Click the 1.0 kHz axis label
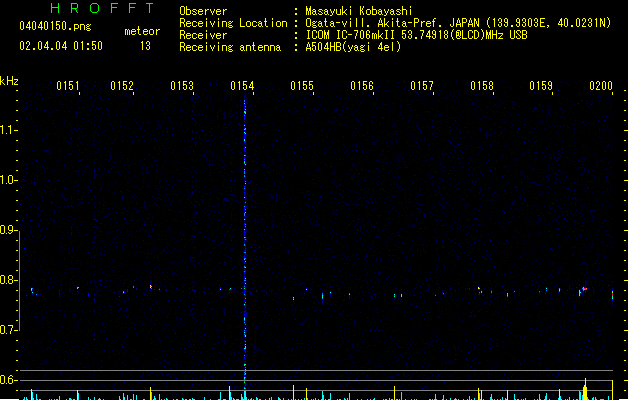Viewport: 629px width, 400px height. 7,180
